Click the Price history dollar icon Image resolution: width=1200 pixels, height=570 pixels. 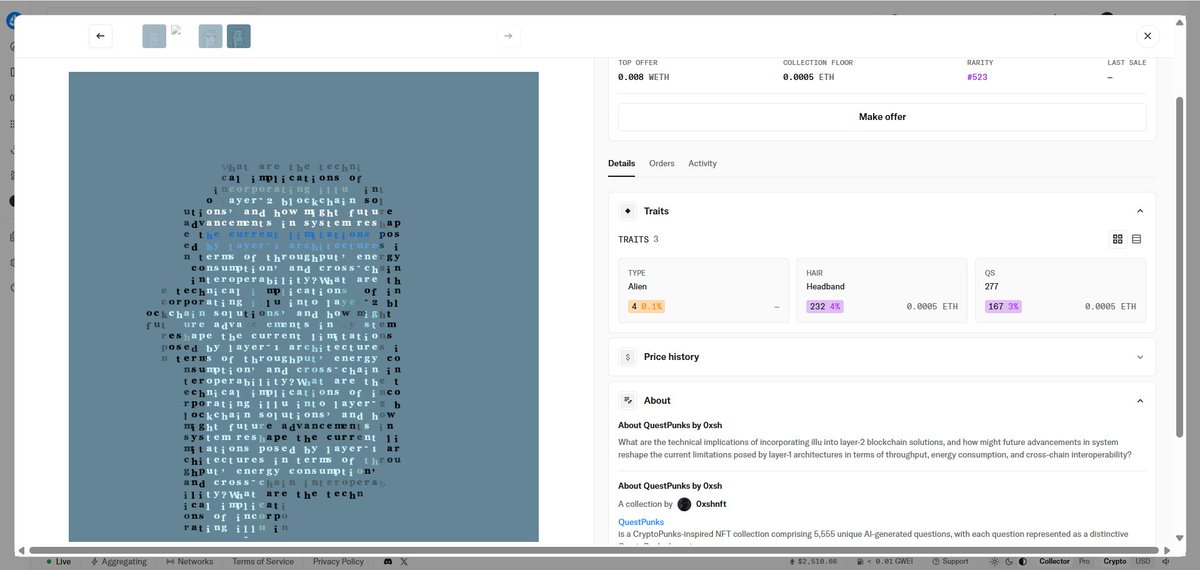click(628, 357)
